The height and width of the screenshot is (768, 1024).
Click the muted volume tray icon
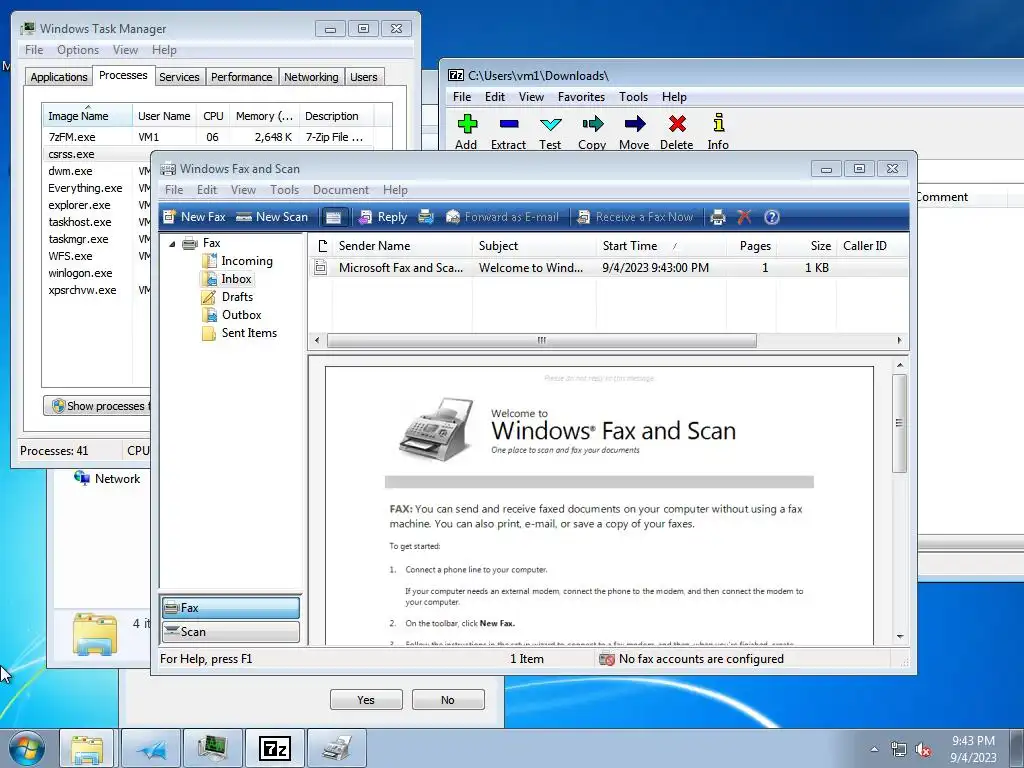tap(923, 750)
